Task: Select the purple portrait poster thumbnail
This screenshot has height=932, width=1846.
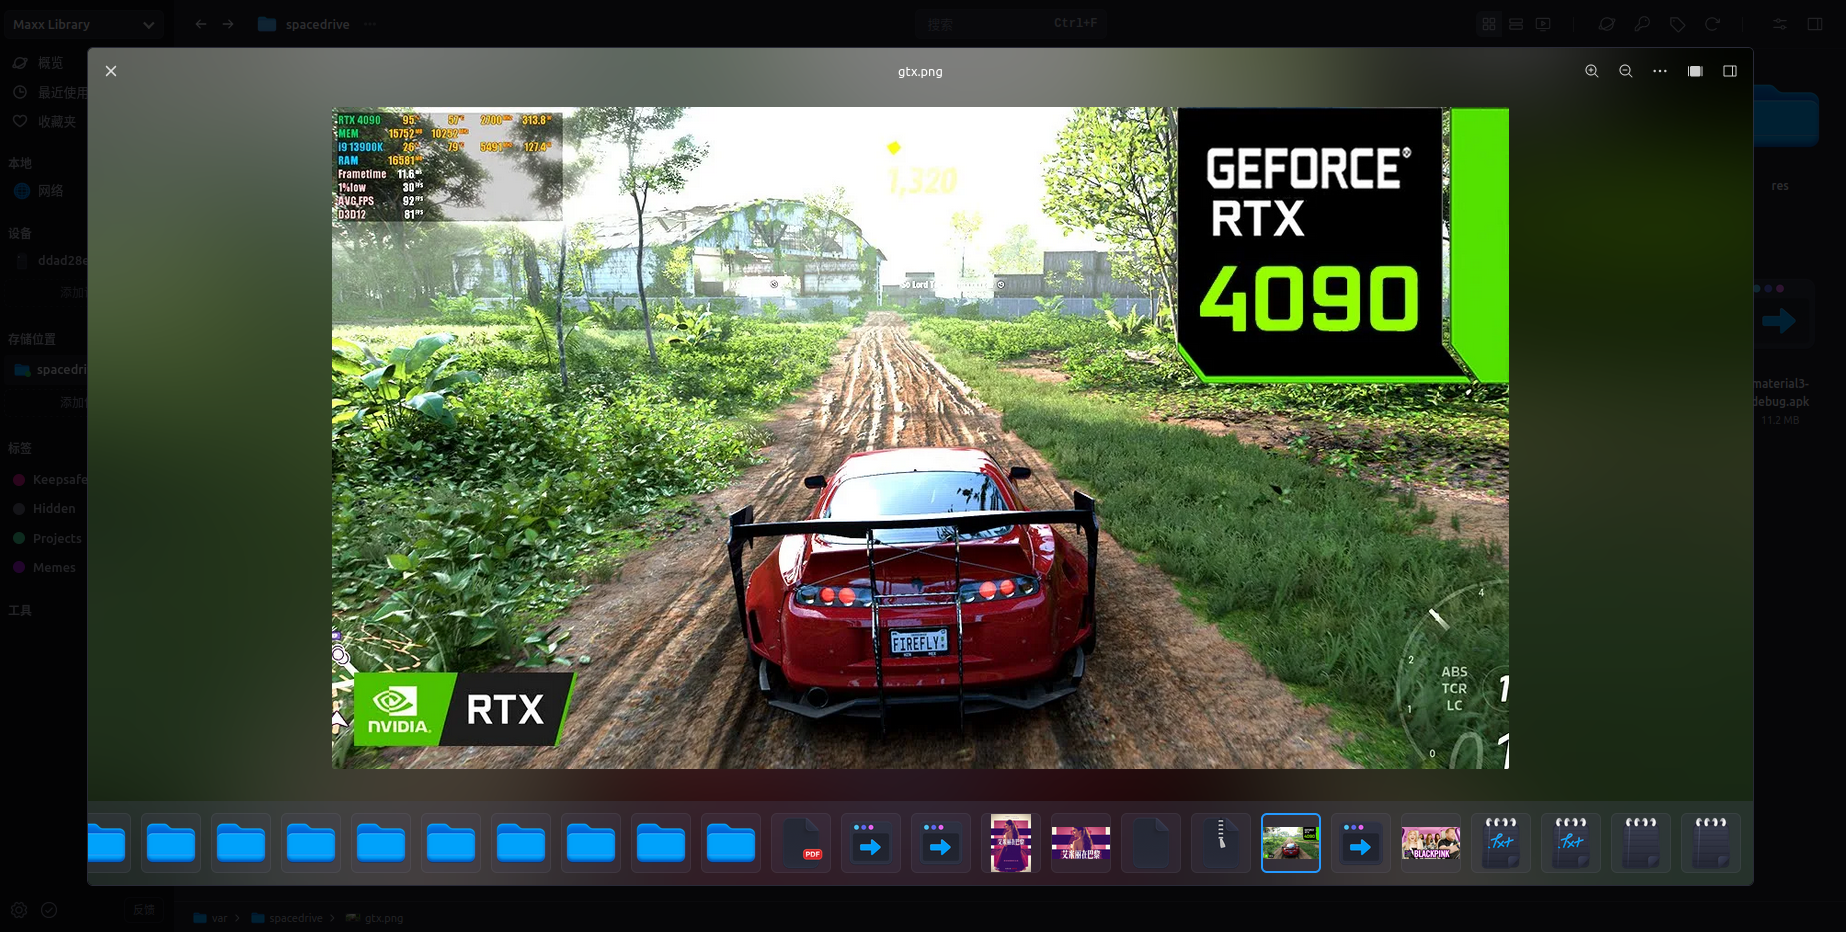Action: pyautogui.click(x=1011, y=843)
